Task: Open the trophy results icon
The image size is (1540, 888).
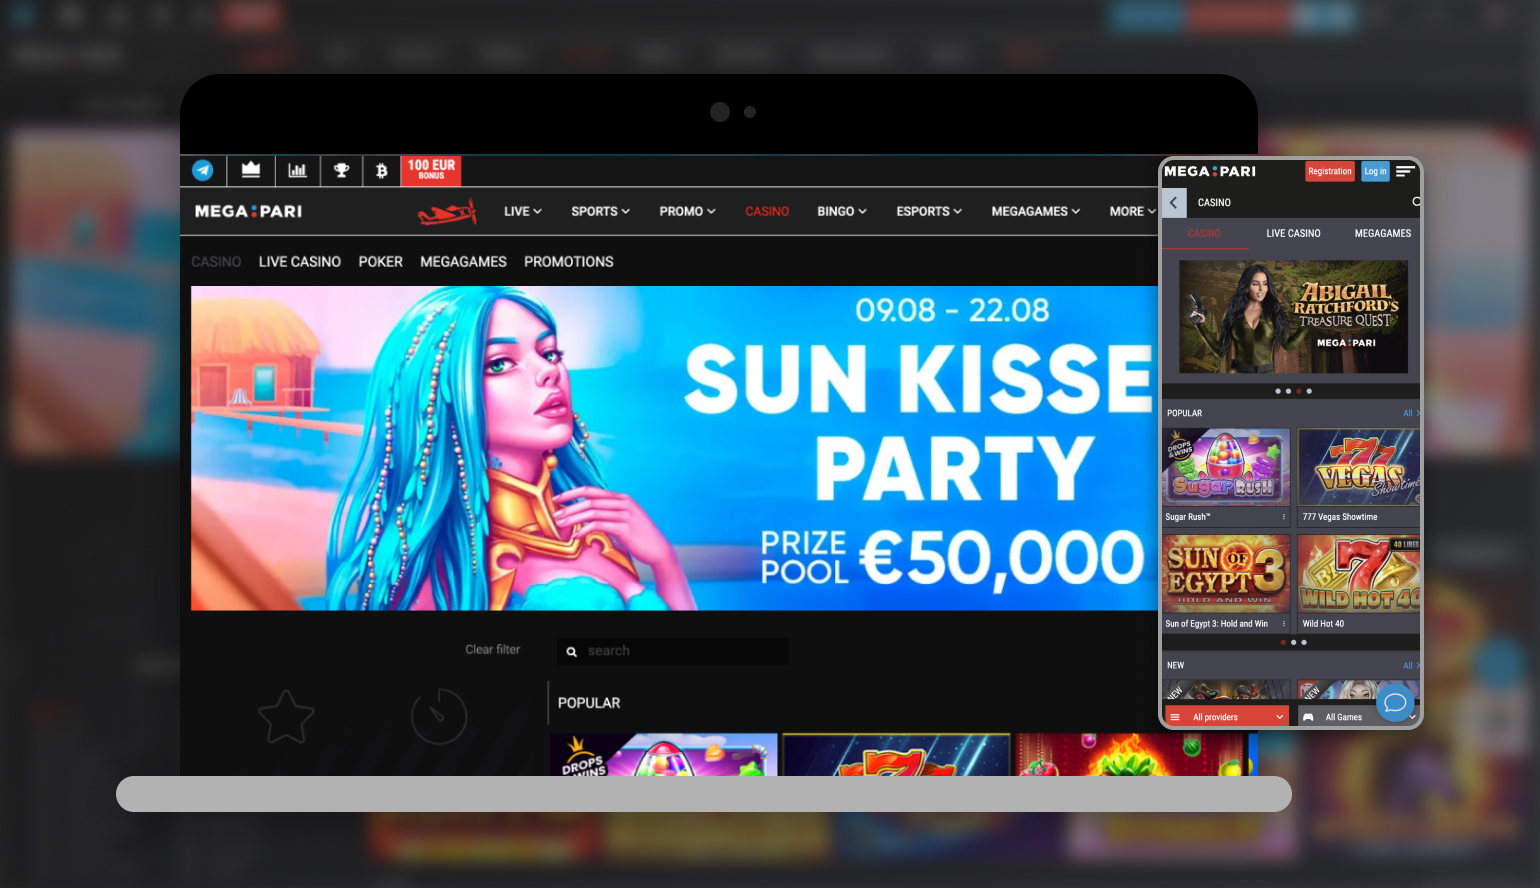Action: (x=341, y=170)
